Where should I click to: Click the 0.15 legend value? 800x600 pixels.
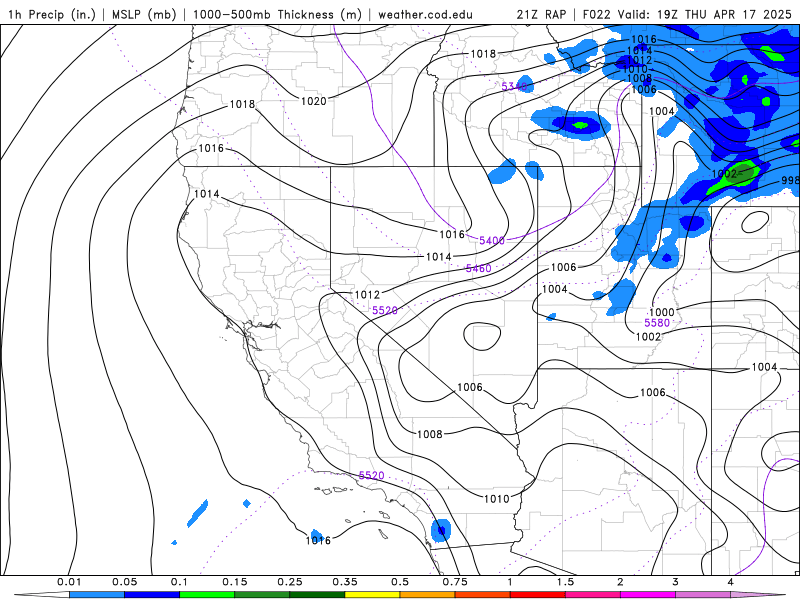click(x=235, y=582)
